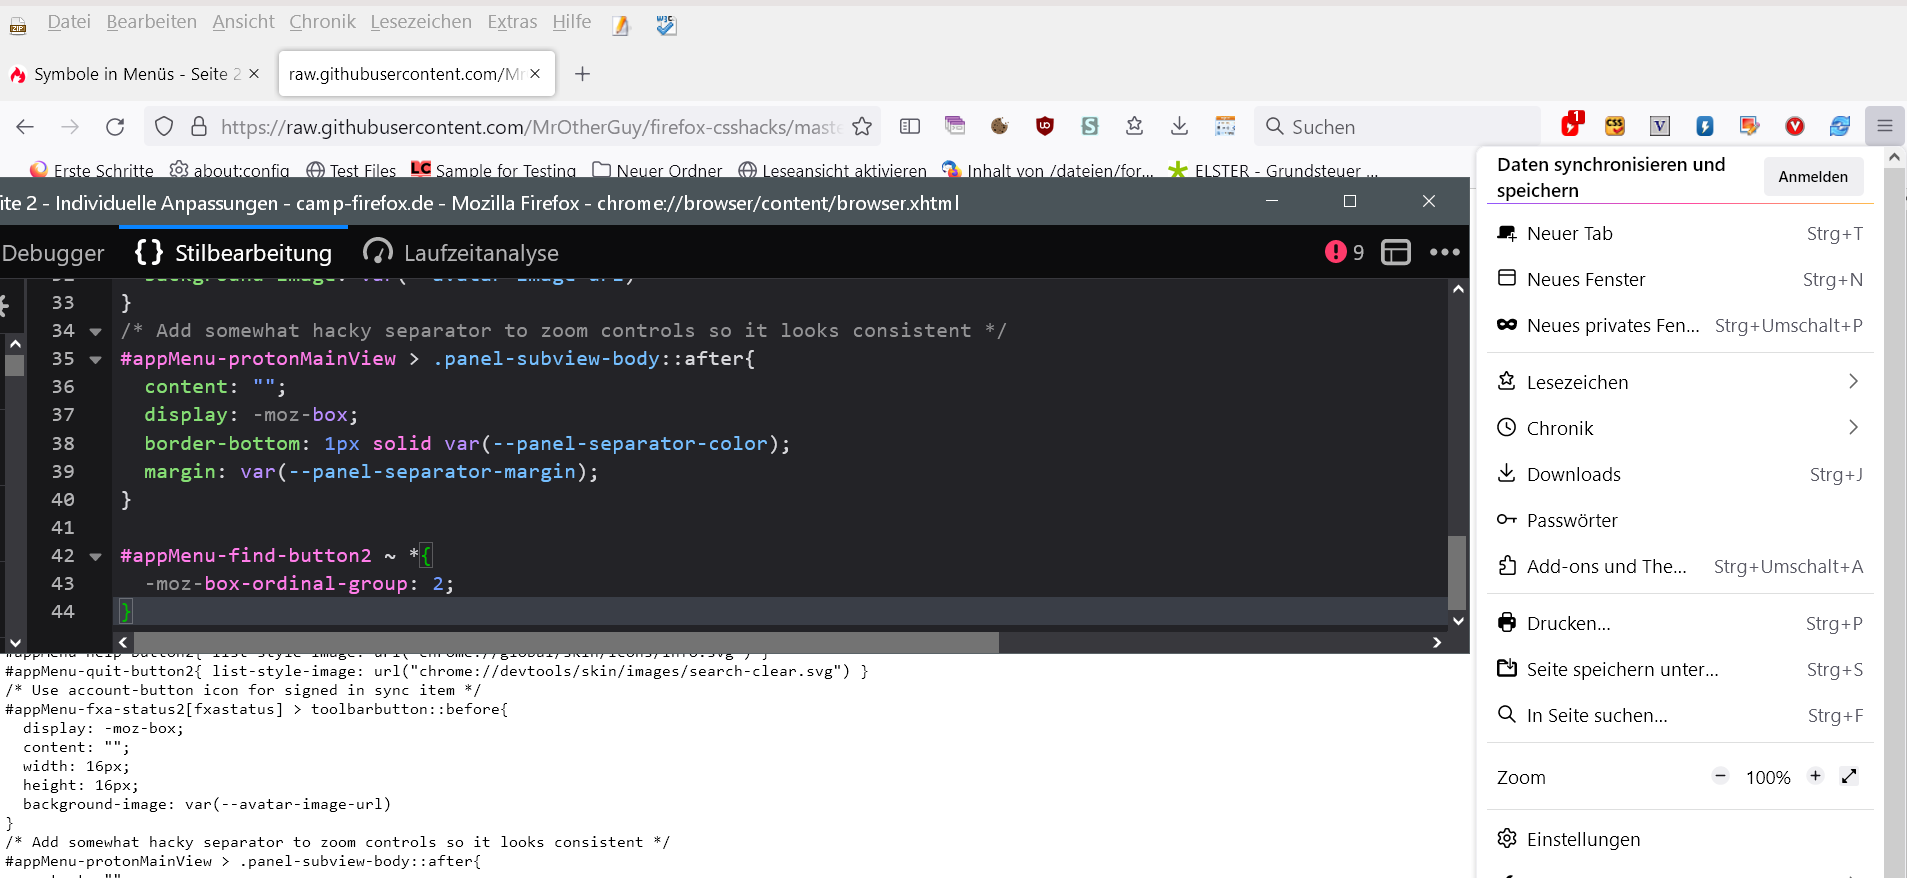Reload the page with the refresh icon
1907x878 pixels.
[115, 127]
